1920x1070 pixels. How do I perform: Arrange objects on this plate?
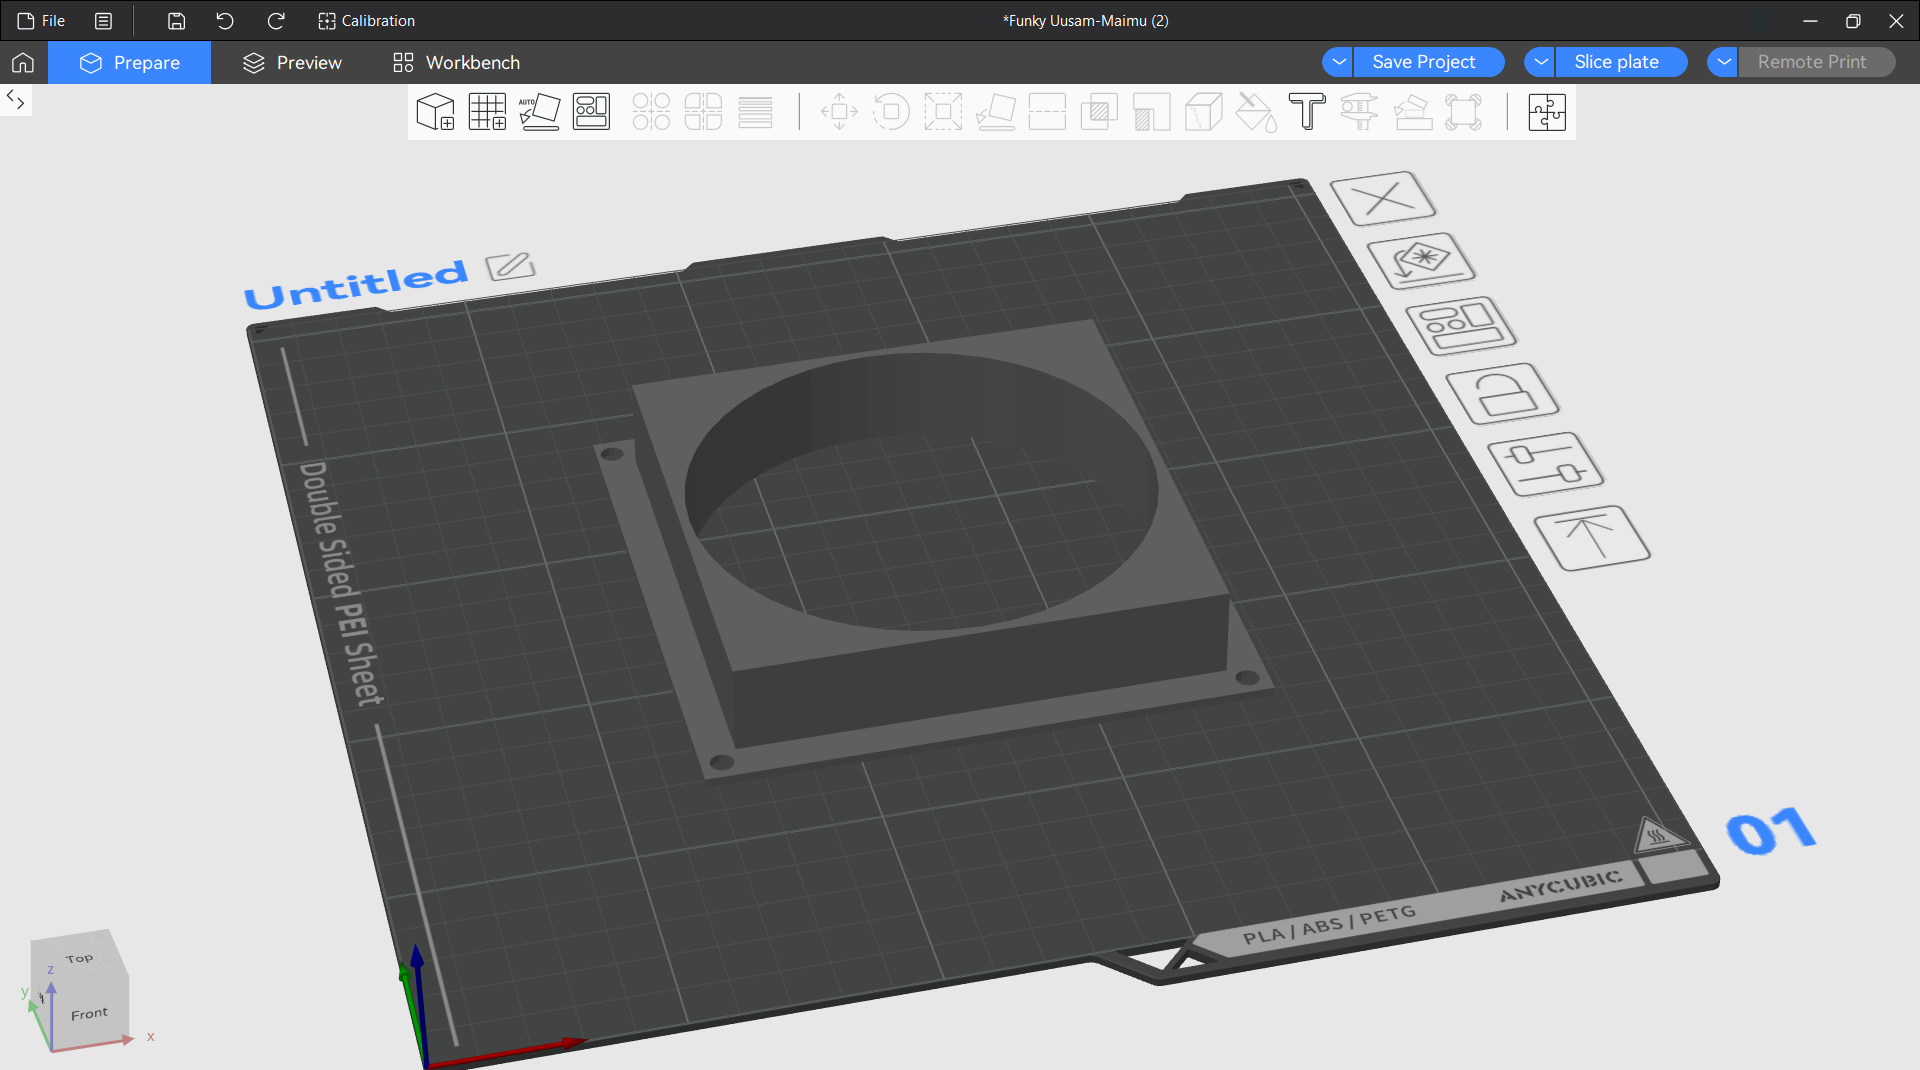[1461, 325]
